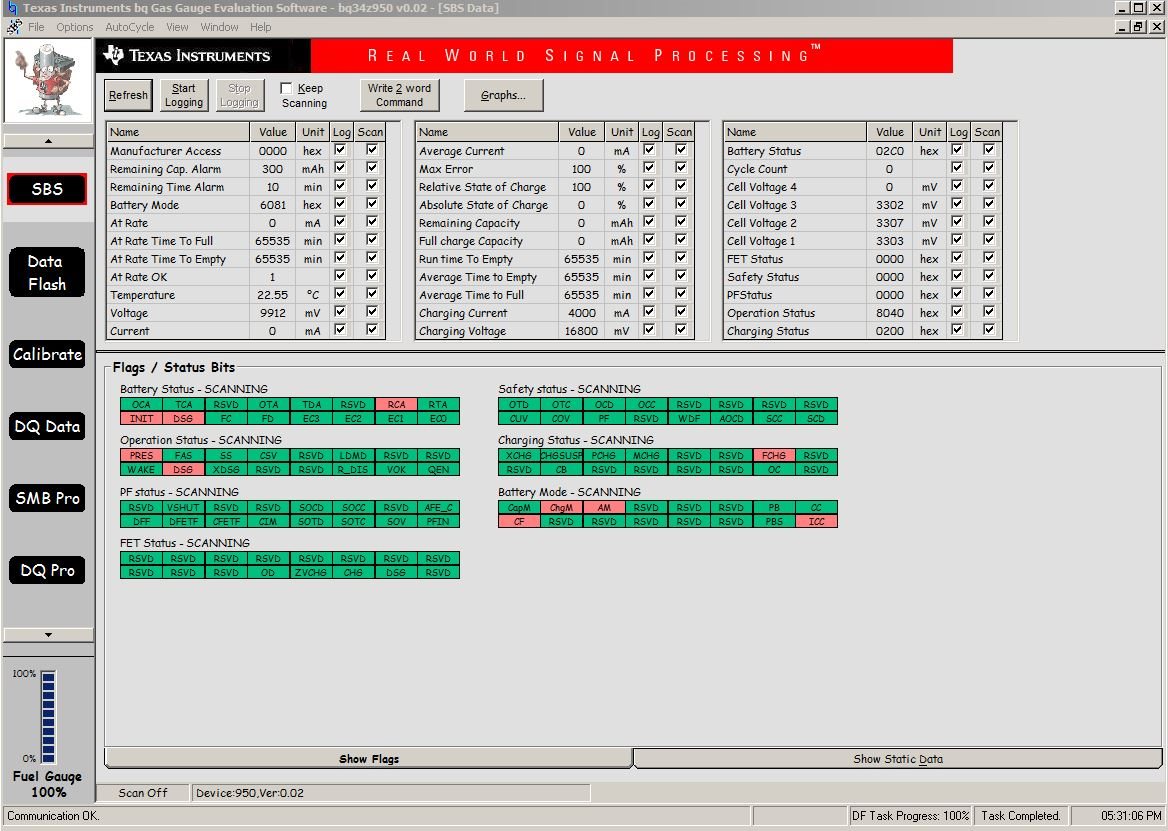Open the AutoCycle menu

[130, 27]
